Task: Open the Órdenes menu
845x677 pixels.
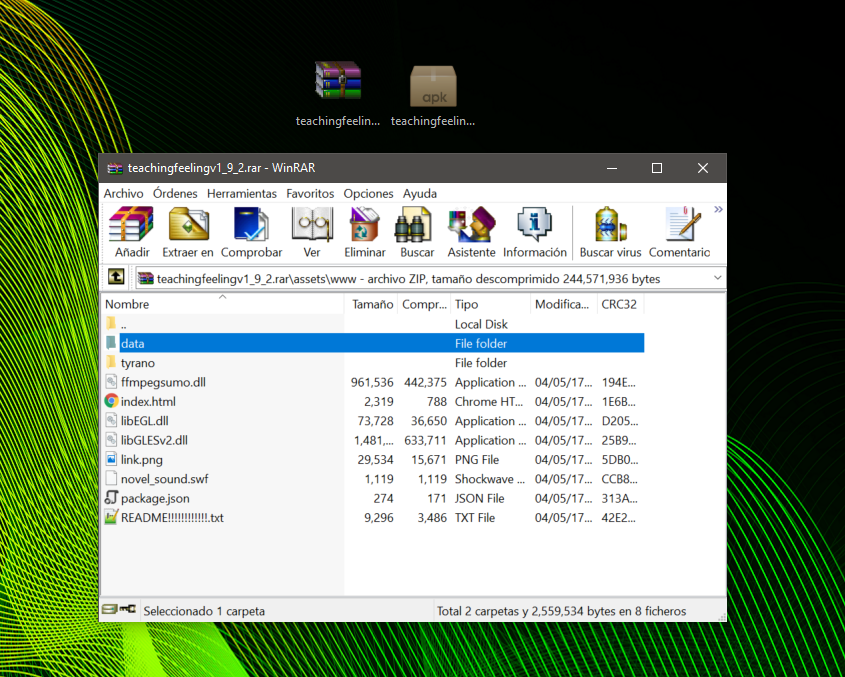Action: (x=175, y=194)
